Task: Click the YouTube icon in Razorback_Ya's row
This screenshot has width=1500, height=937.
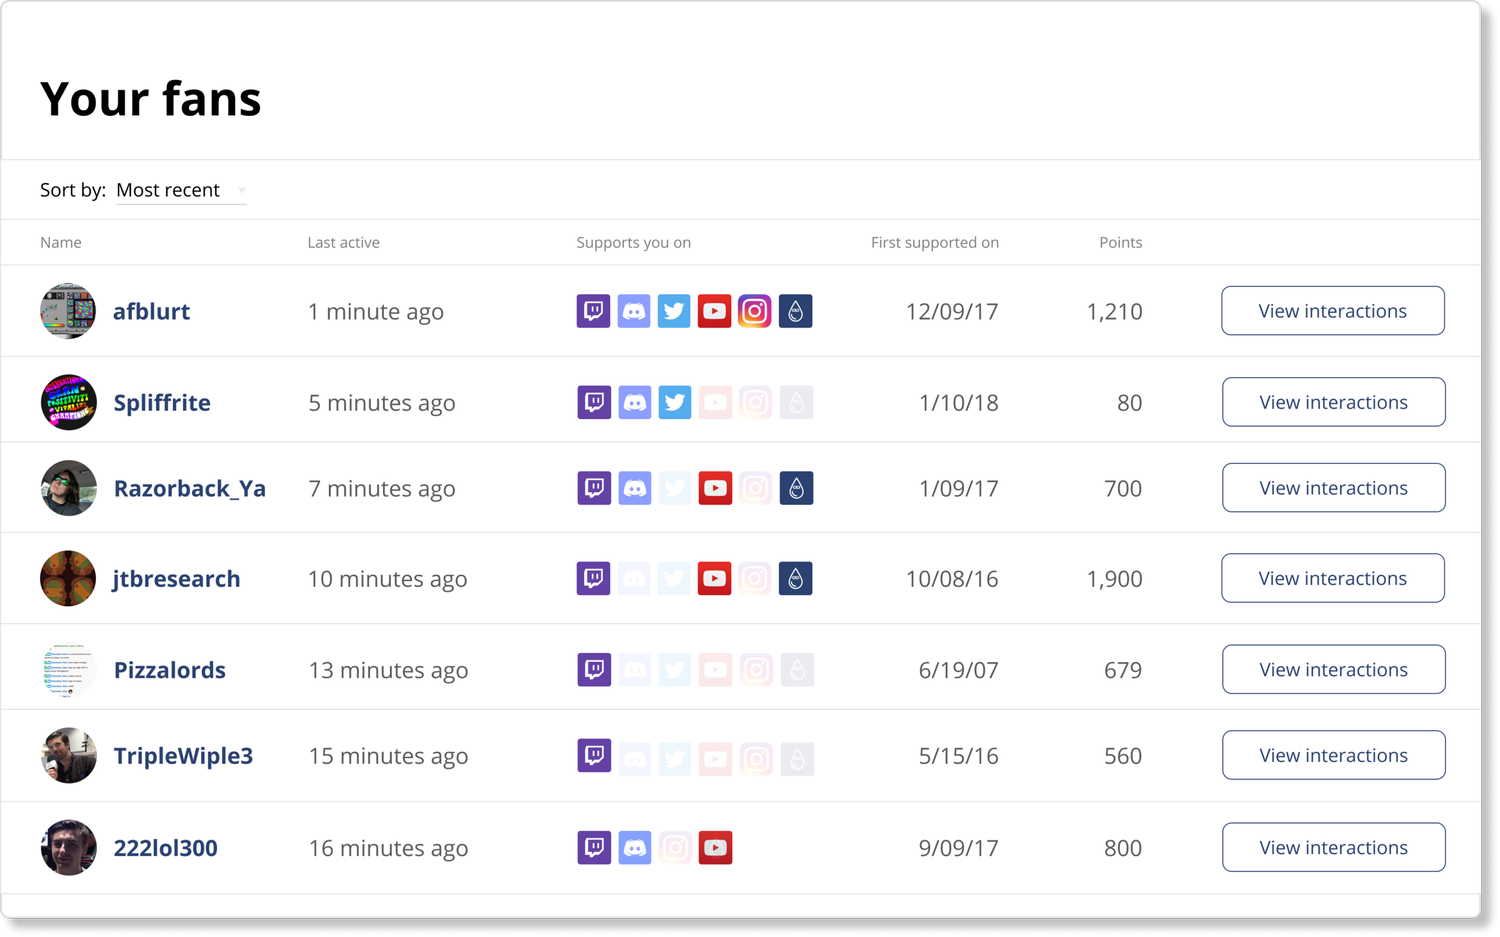Action: [x=715, y=488]
